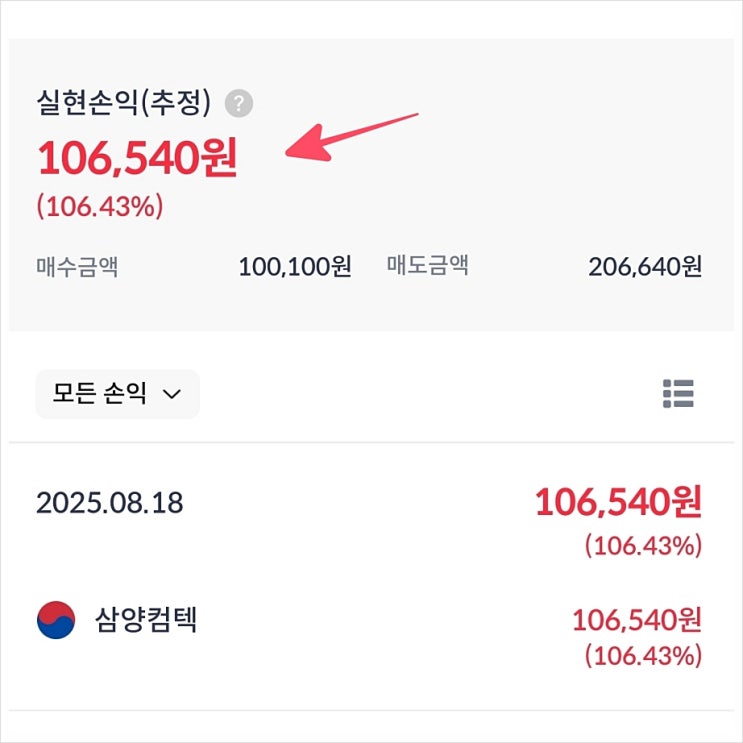Click the 삼양컴텍 row profit 106,540원

click(636, 620)
